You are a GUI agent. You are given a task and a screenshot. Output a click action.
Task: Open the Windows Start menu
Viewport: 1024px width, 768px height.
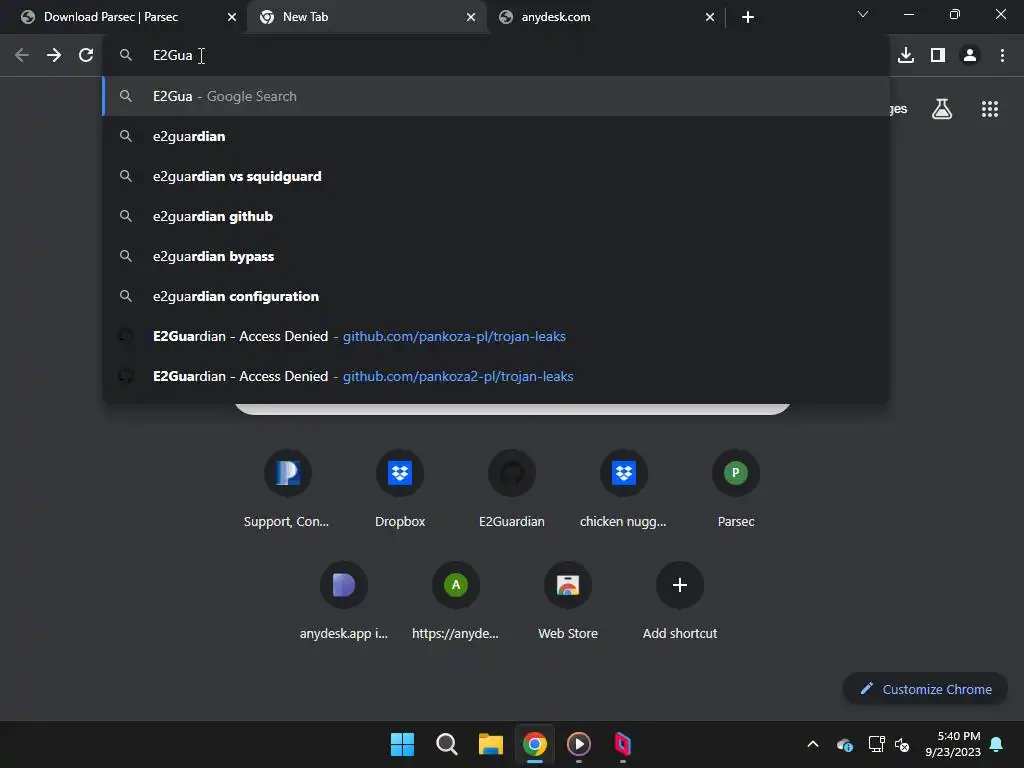[402, 744]
